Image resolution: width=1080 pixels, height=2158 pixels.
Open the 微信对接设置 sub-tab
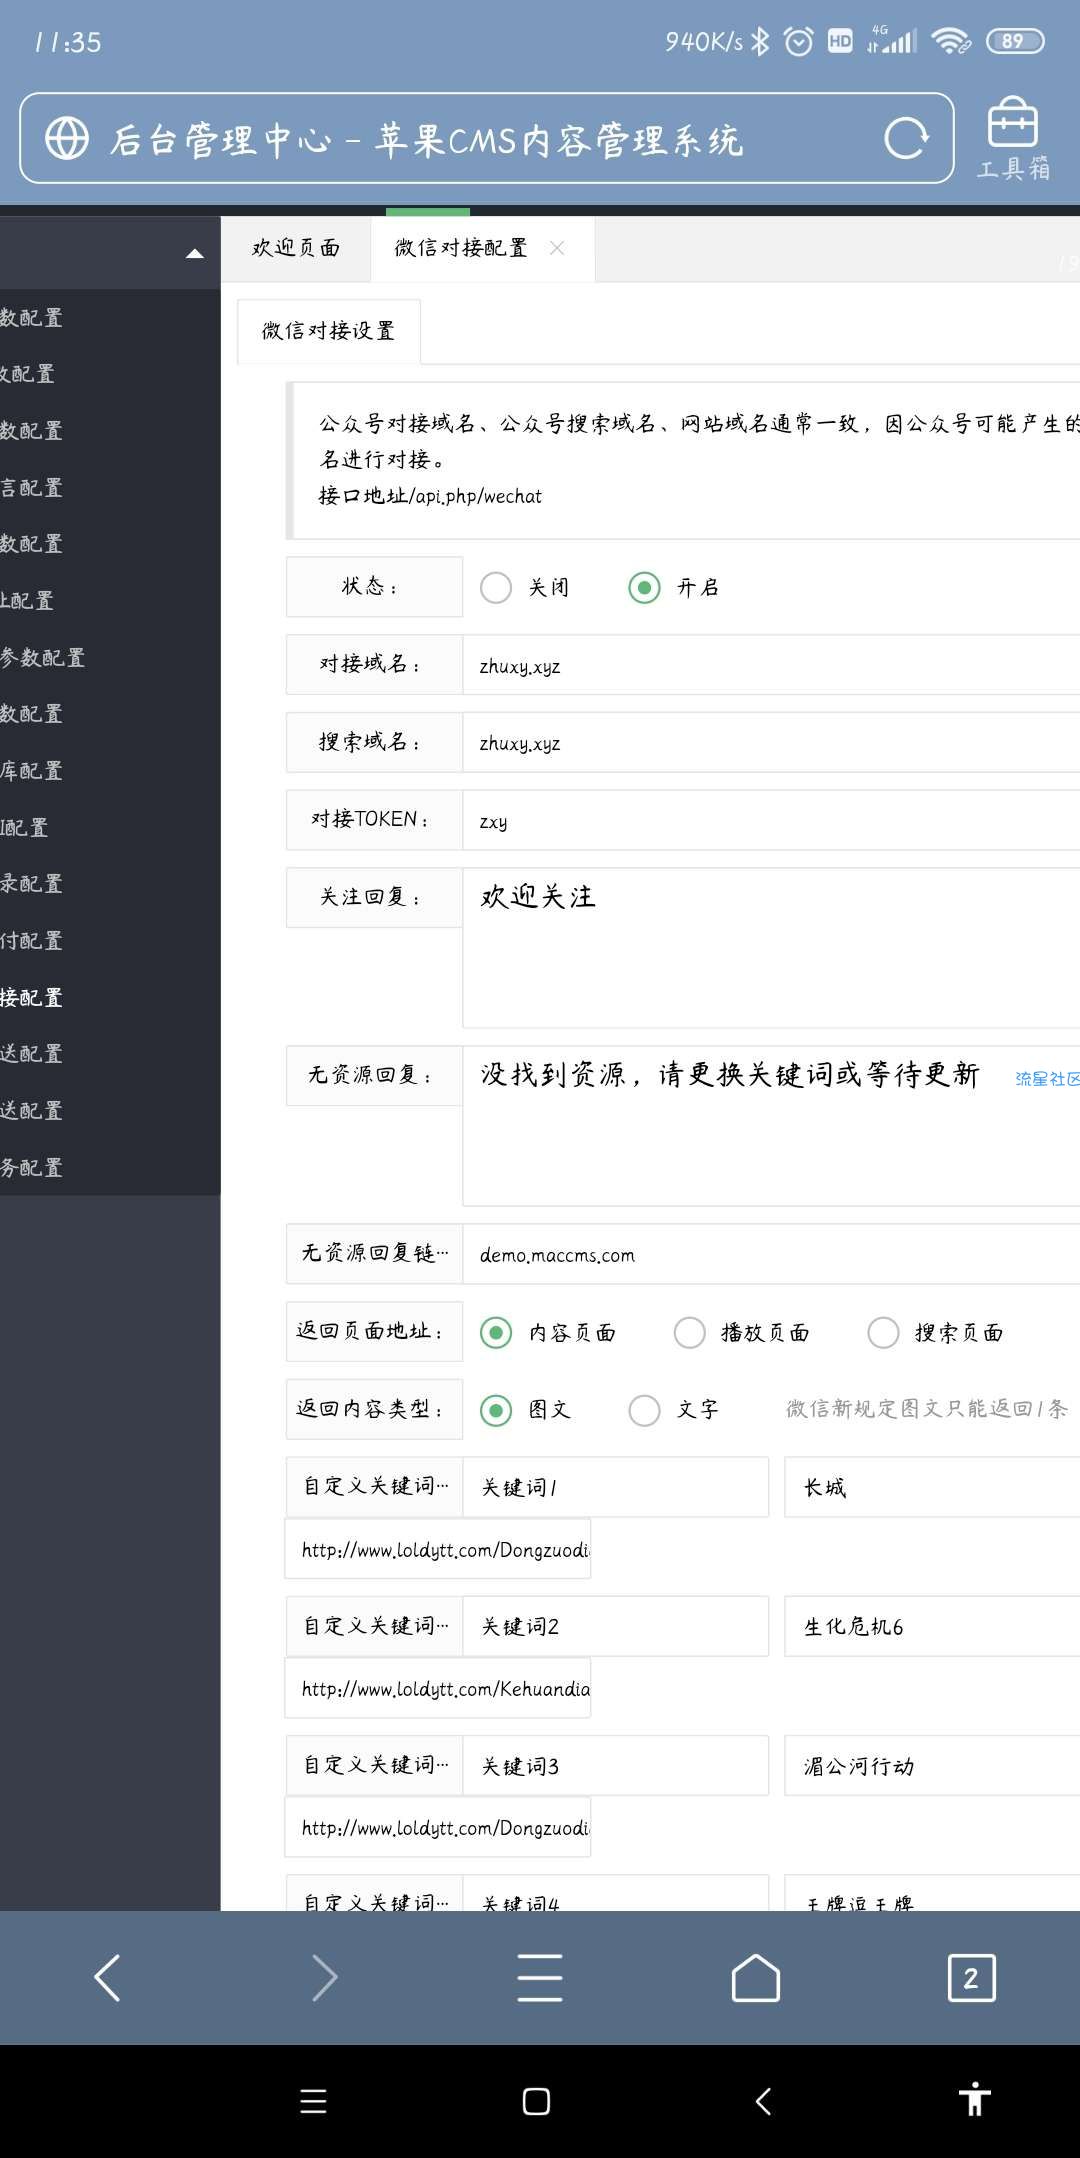pyautogui.click(x=328, y=331)
